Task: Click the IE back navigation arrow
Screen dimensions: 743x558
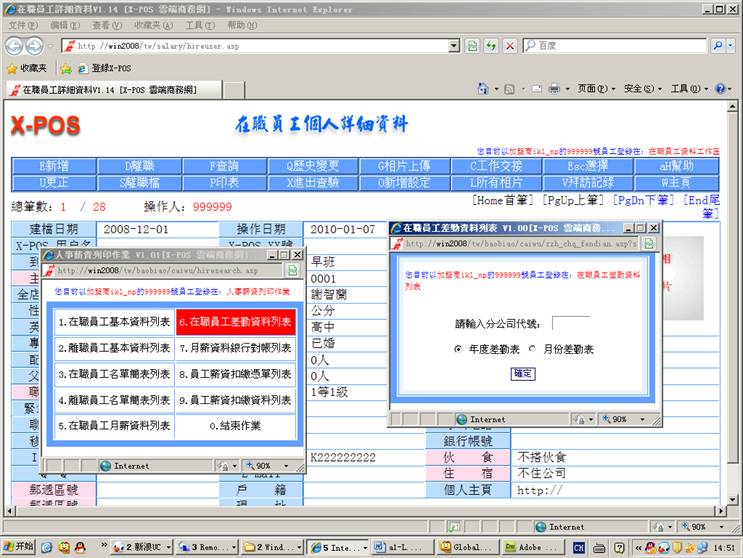Action: (13, 46)
